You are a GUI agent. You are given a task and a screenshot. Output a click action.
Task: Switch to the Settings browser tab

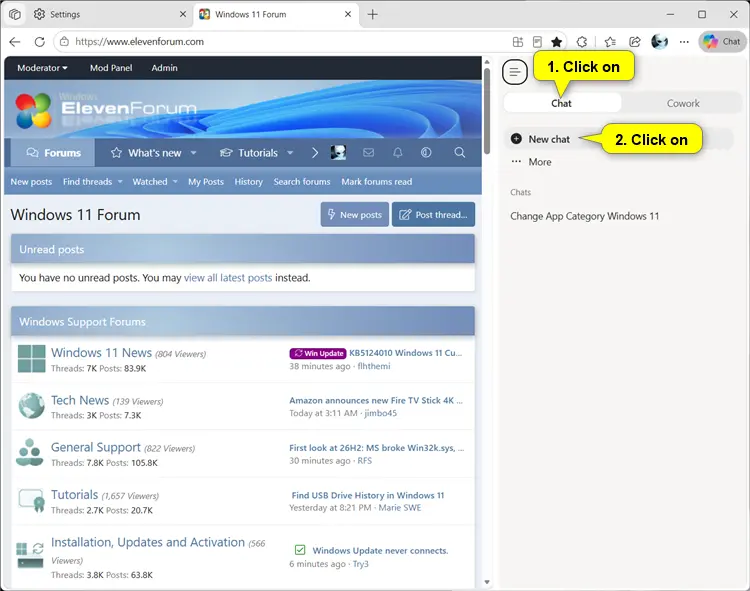pyautogui.click(x=110, y=14)
